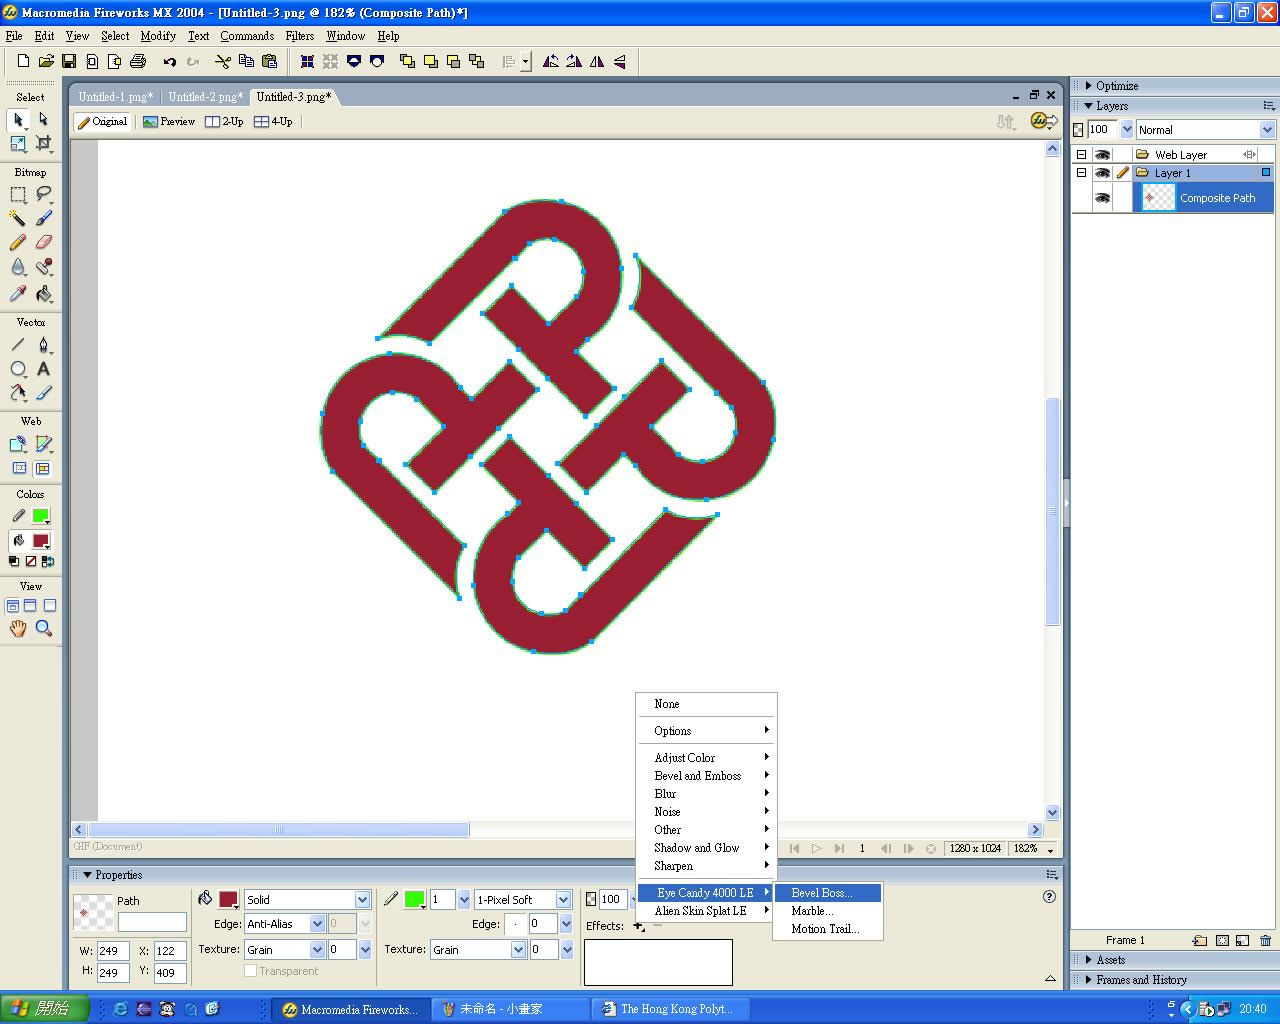This screenshot has height=1024, width=1280.
Task: Click the Undo arrow in toolbar
Action: pos(170,62)
